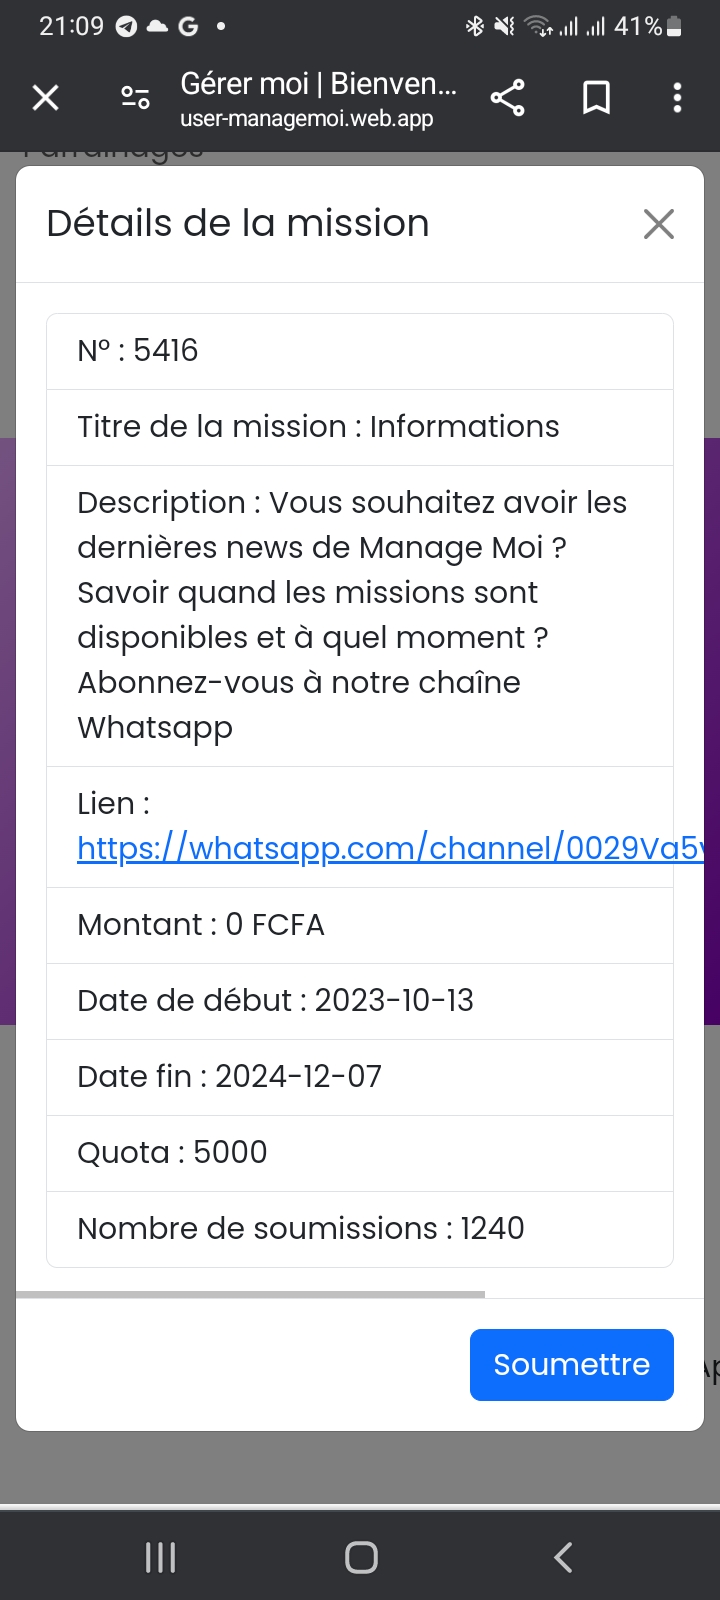Open the WhatsApp channel link
This screenshot has width=720, height=1600.
pyautogui.click(x=390, y=848)
